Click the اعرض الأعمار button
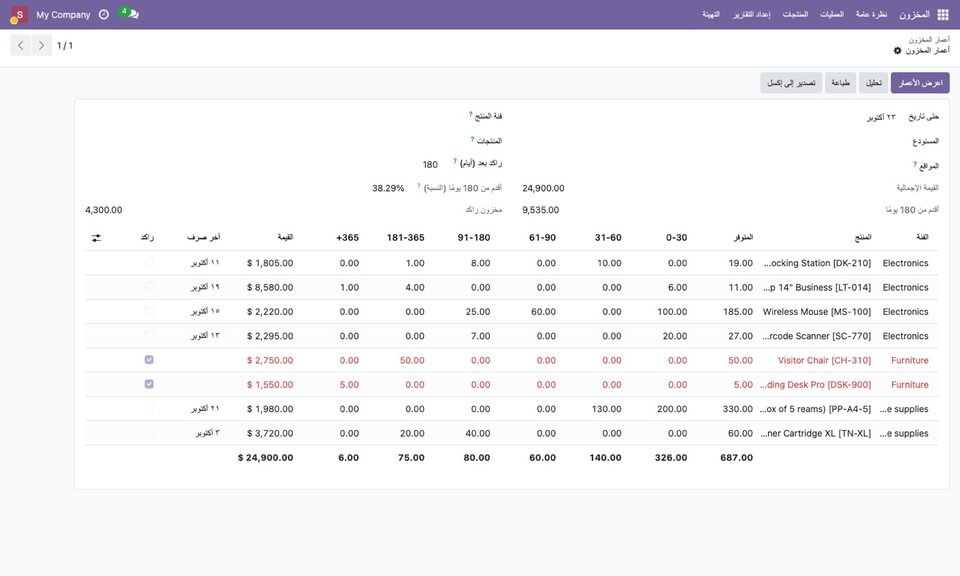This screenshot has height=576, width=960. [x=920, y=83]
